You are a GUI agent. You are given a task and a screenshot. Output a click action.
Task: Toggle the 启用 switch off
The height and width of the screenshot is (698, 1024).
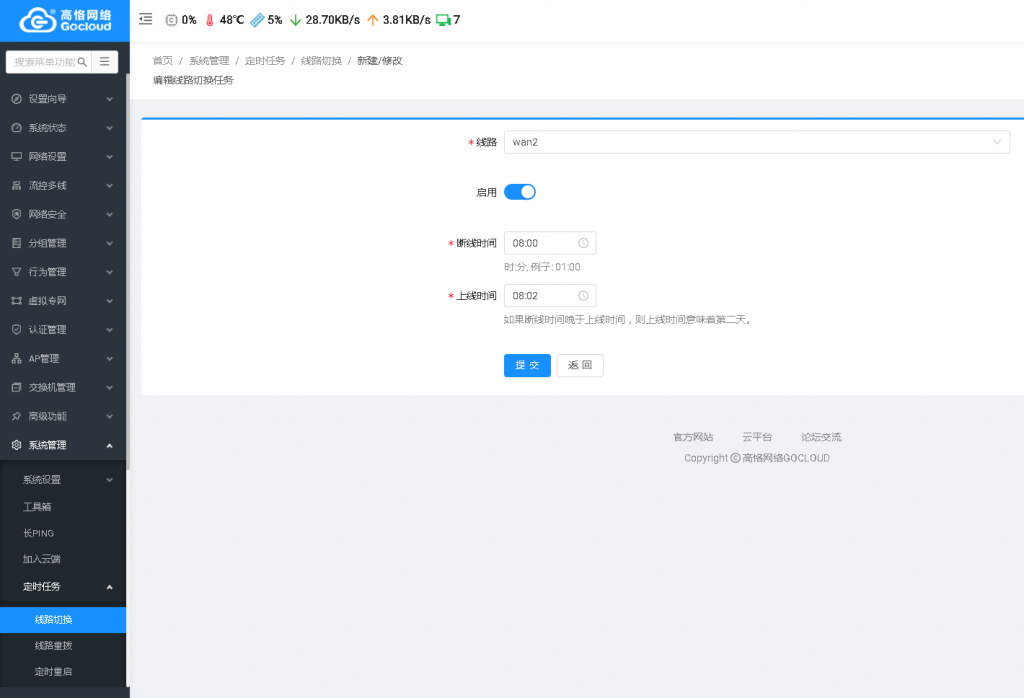coord(520,192)
